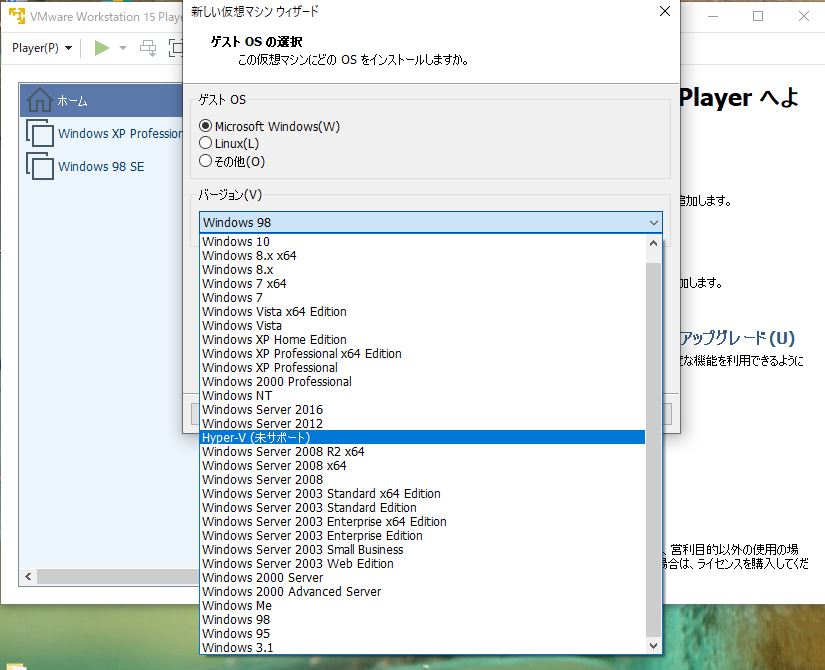Select the Windows XP Professional VM icon
Viewport: 825px width, 670px height.
coord(40,133)
